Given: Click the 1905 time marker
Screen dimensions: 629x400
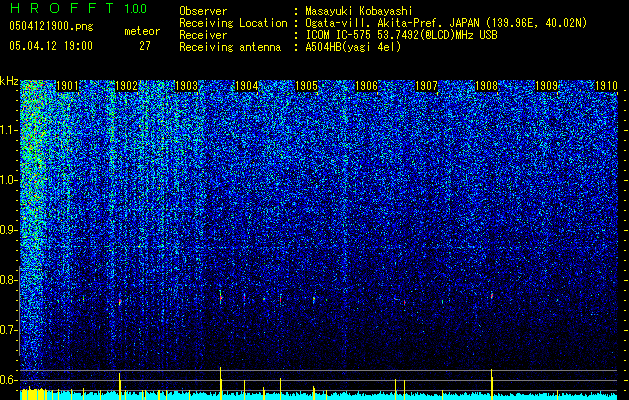Looking at the screenshot, I should pyautogui.click(x=307, y=86).
